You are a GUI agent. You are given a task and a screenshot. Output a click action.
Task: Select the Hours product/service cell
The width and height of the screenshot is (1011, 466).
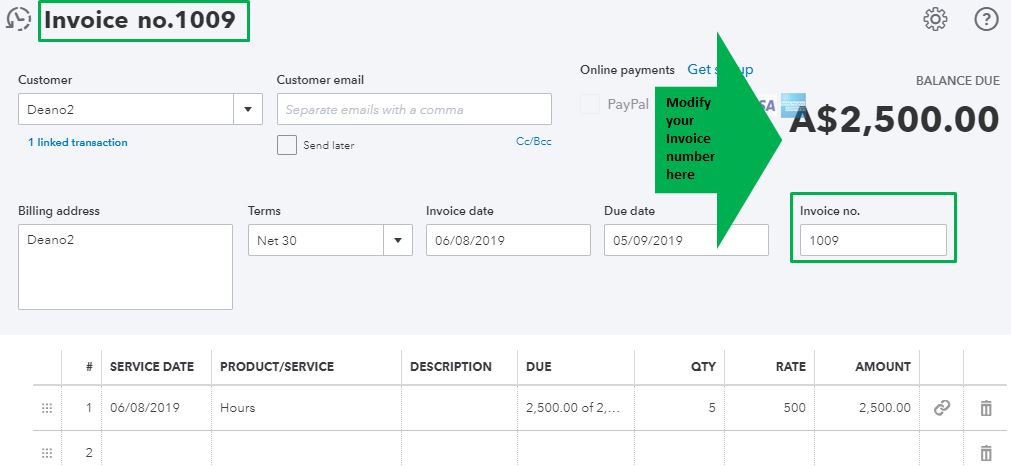click(305, 408)
